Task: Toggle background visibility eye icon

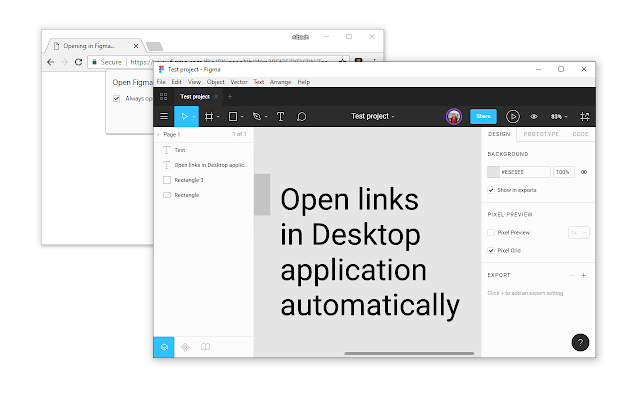Action: (x=584, y=172)
